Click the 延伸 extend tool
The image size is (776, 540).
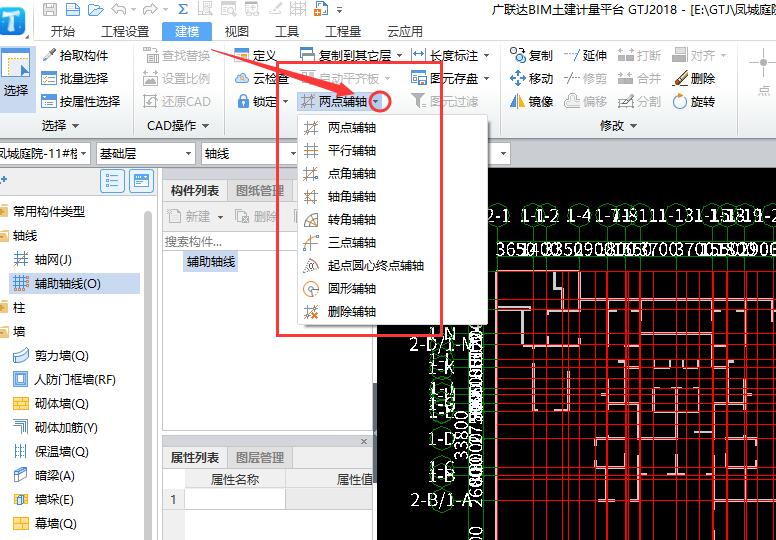point(585,55)
